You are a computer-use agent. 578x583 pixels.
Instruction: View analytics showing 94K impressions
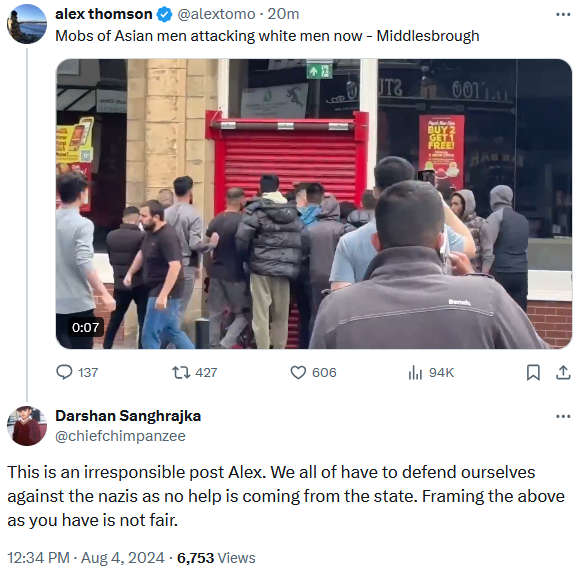pos(415,372)
